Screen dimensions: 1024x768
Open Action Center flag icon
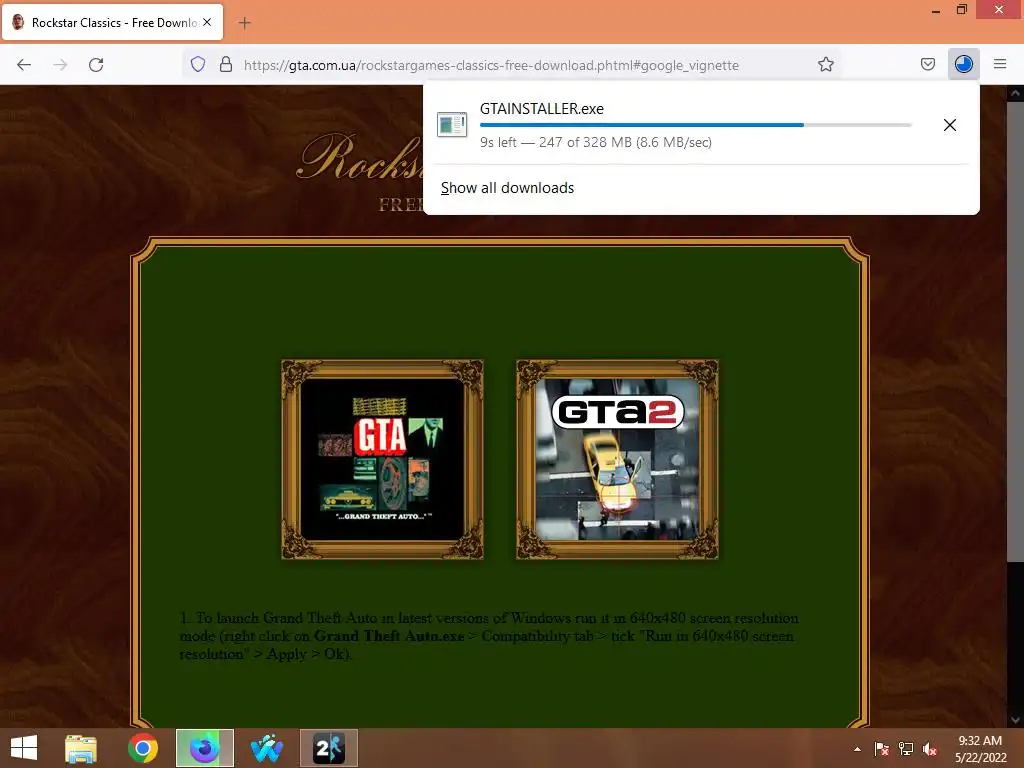882,749
